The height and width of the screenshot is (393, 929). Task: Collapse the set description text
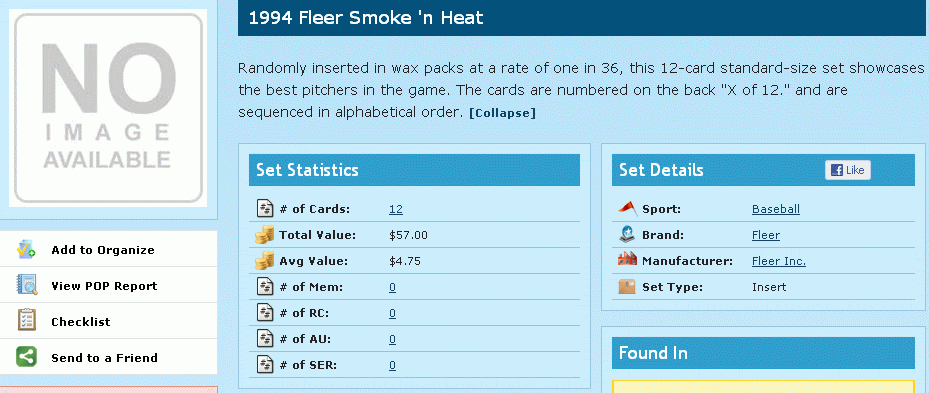[502, 113]
